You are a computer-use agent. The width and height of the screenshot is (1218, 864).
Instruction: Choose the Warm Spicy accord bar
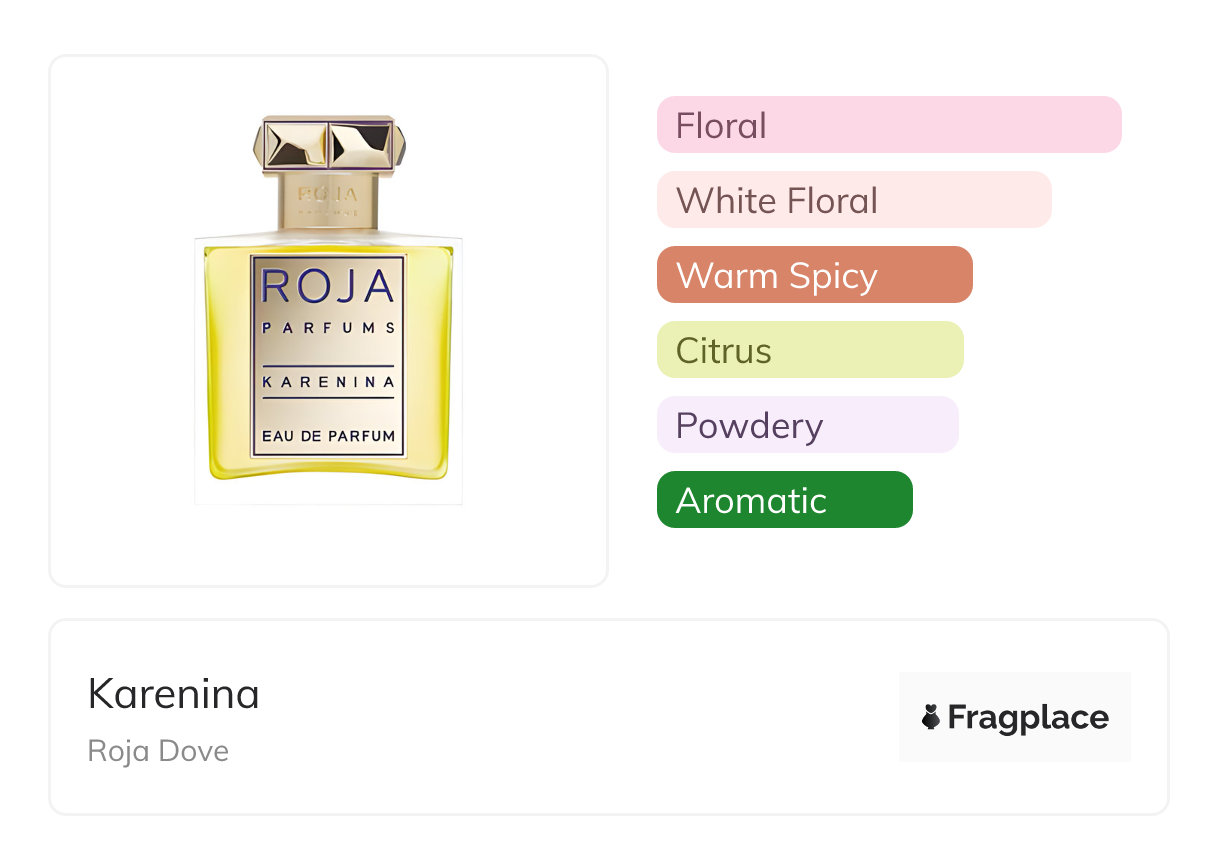814,275
